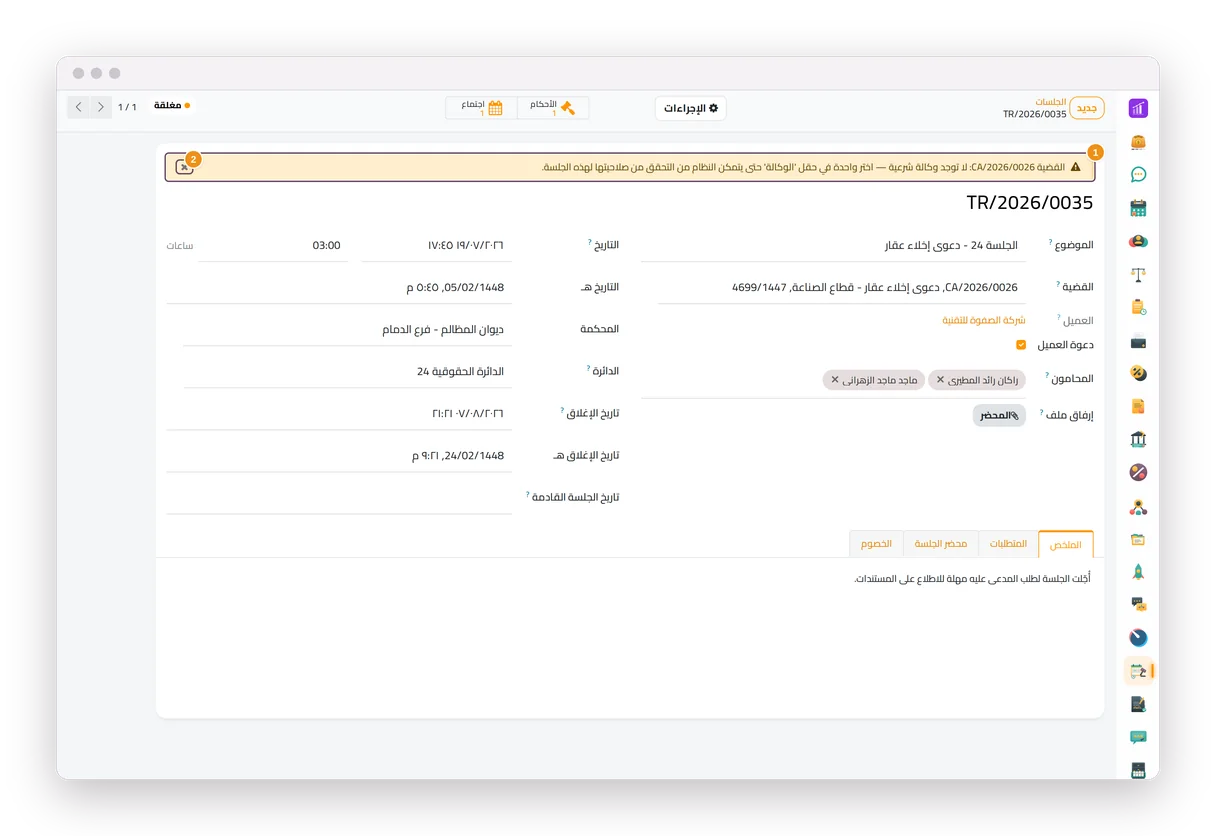Open the calculator icon at sidebar bottom

(x=1138, y=770)
